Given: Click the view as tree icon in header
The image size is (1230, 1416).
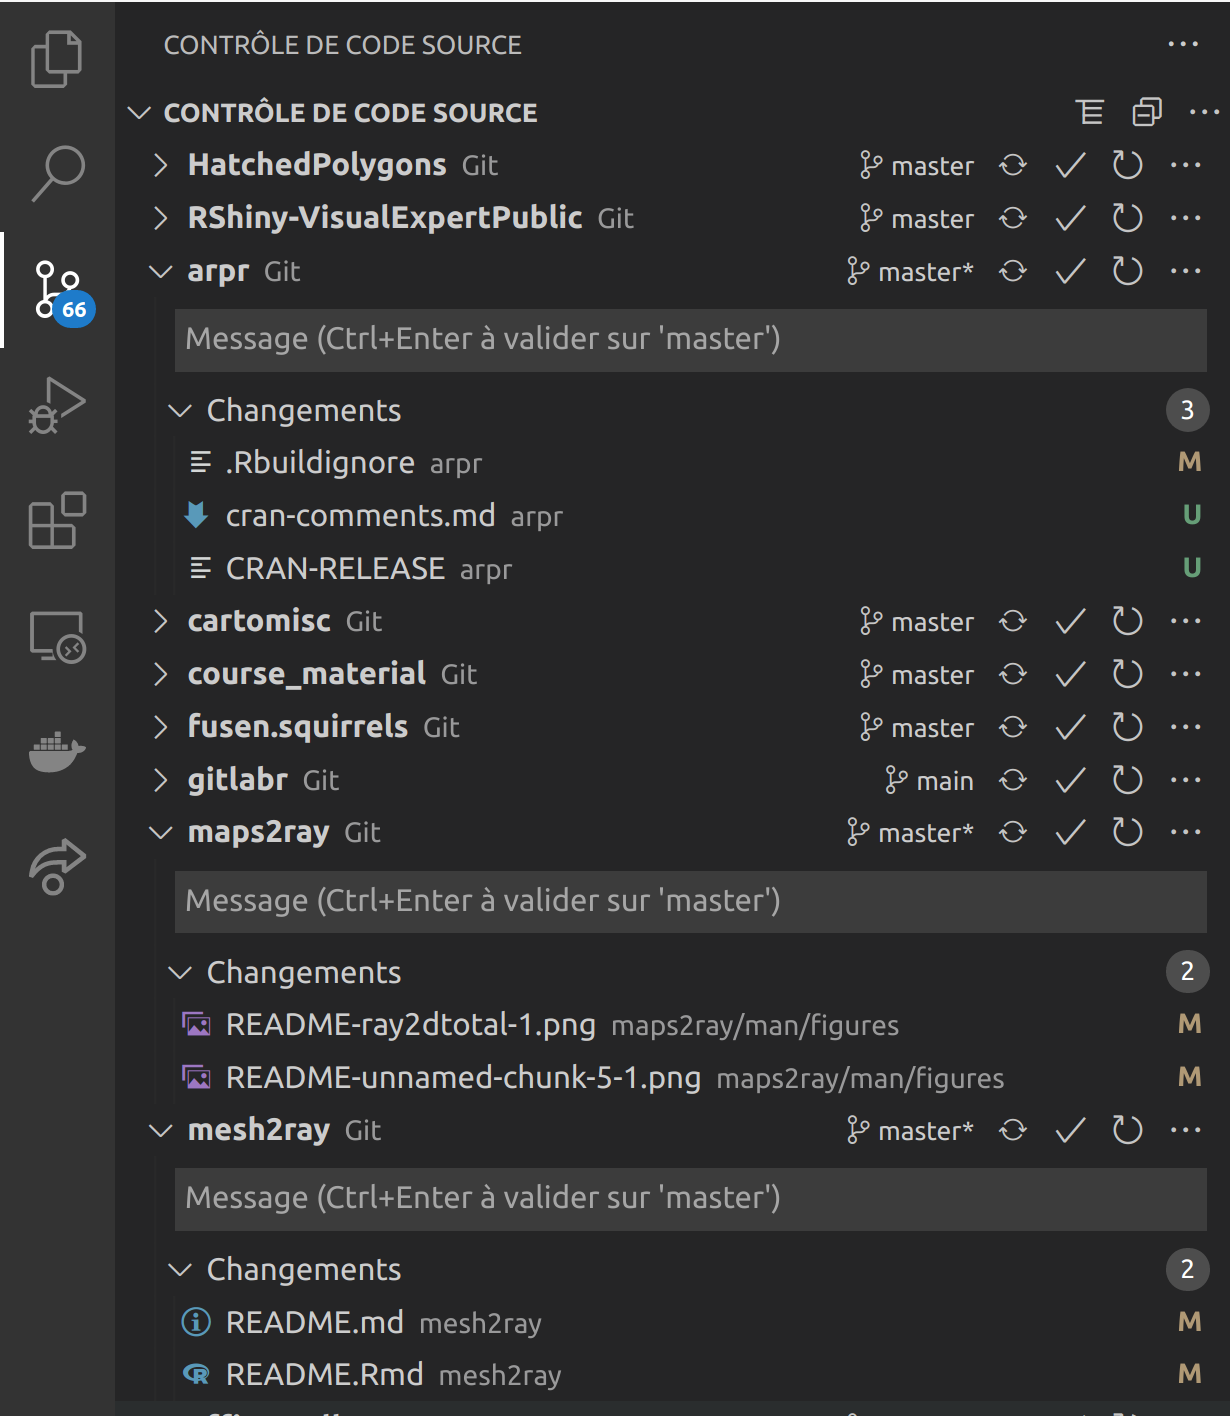Looking at the screenshot, I should pos(1090,112).
